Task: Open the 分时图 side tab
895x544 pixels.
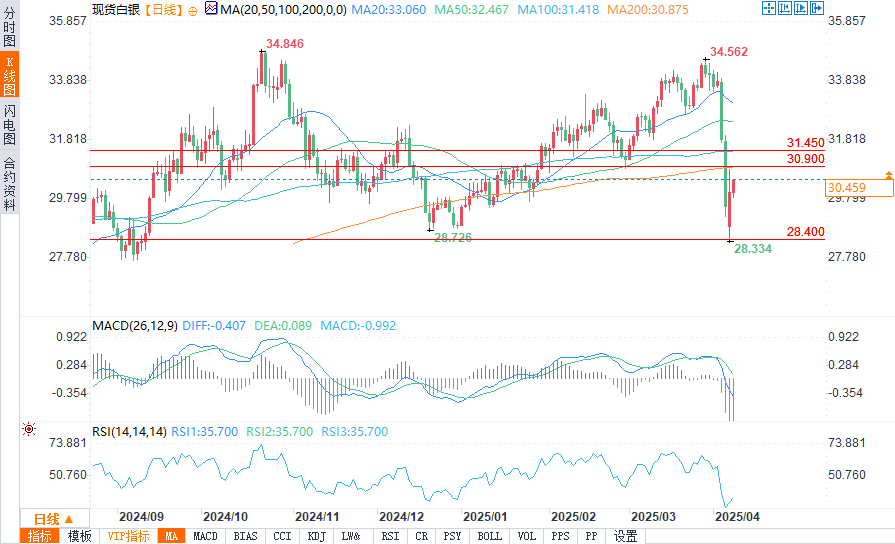Action: 10,26
